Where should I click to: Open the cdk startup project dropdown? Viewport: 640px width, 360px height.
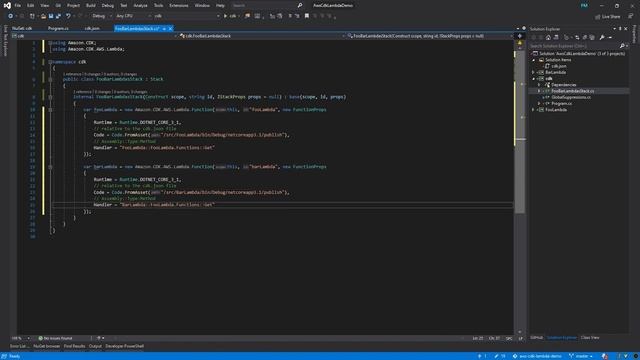click(187, 16)
